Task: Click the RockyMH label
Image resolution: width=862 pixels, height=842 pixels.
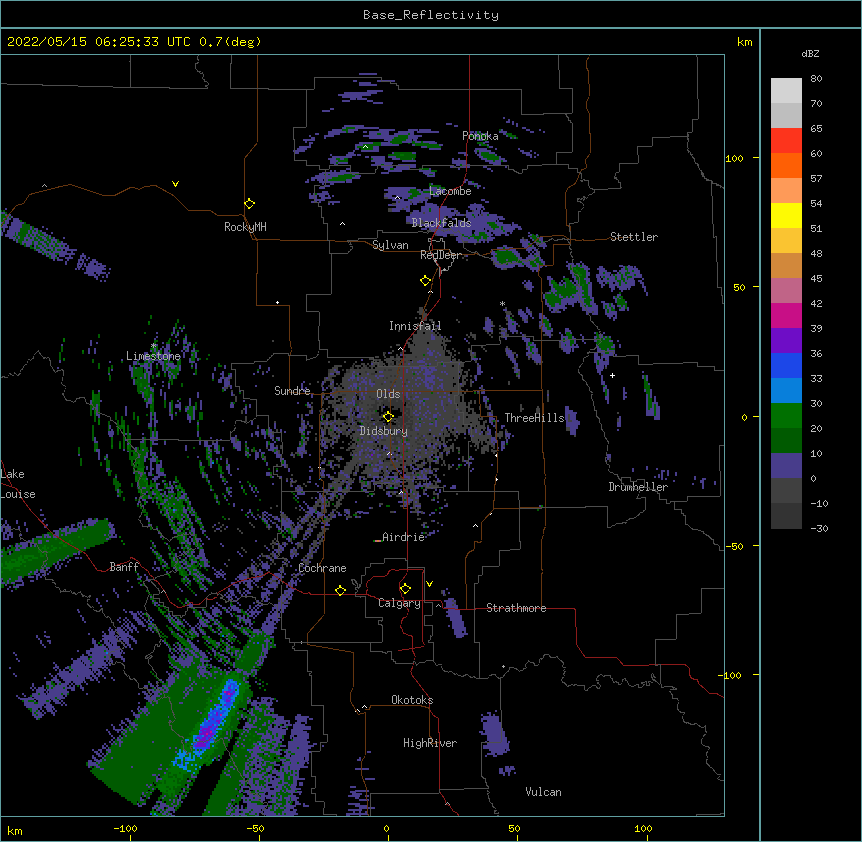Action: tap(245, 227)
